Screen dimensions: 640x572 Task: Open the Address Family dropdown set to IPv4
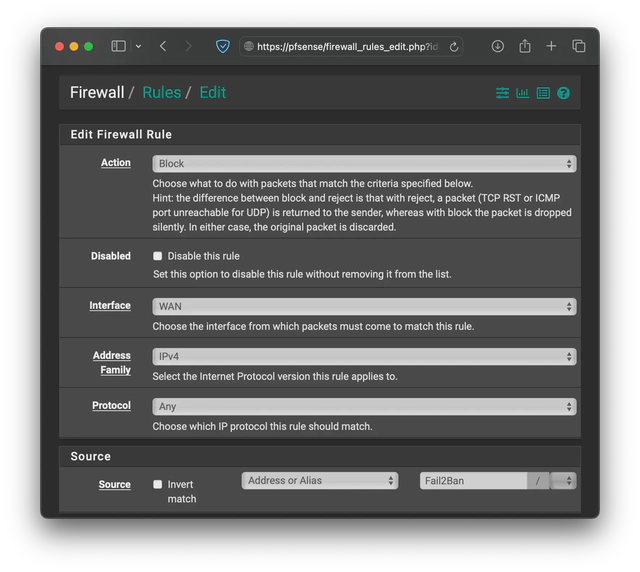coord(364,356)
